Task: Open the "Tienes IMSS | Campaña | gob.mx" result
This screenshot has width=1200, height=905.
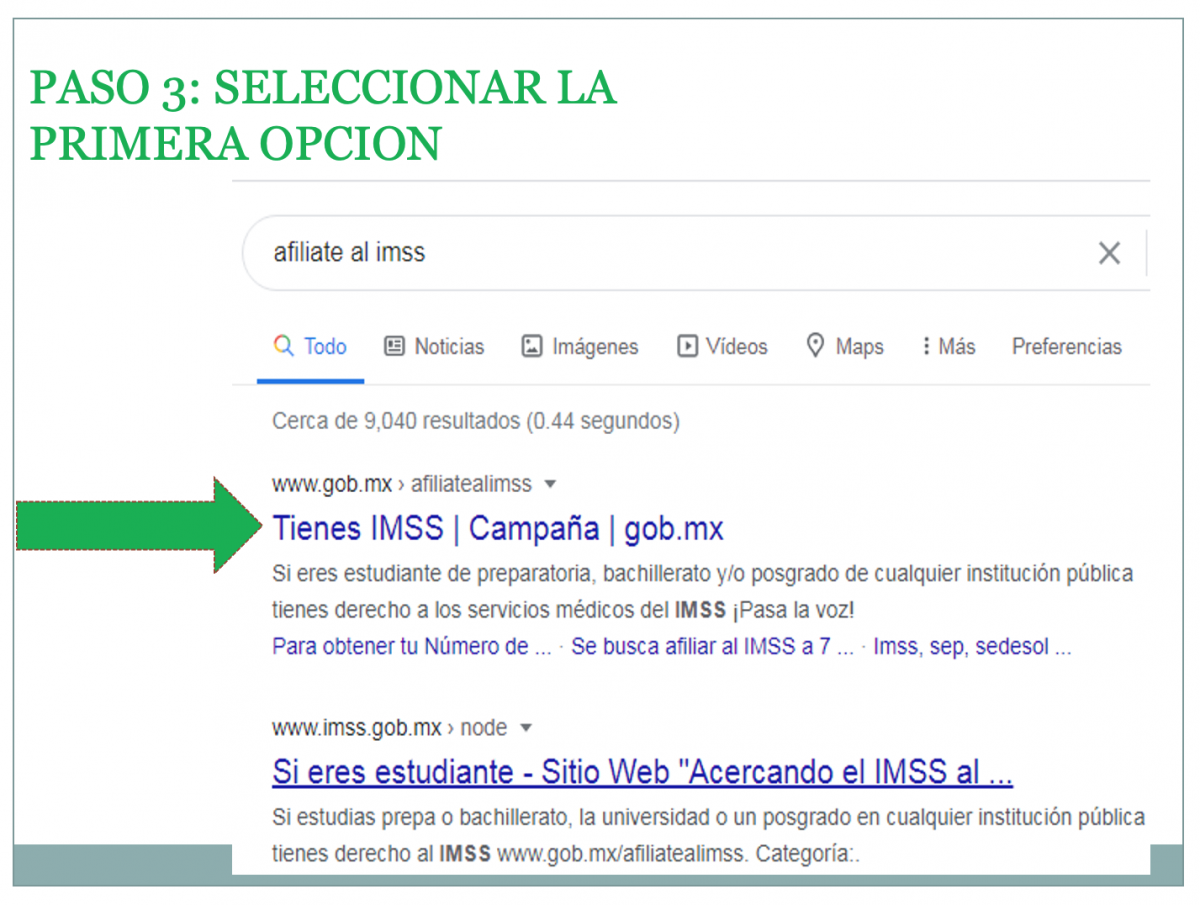Action: 497,528
